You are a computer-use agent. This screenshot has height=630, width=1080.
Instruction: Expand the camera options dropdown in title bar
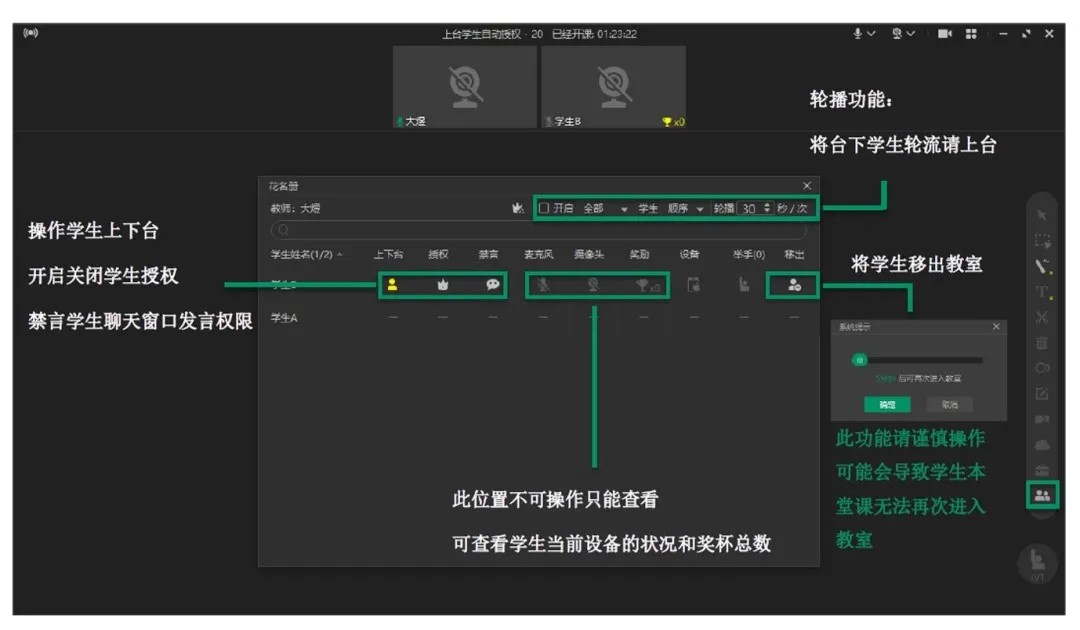911,34
